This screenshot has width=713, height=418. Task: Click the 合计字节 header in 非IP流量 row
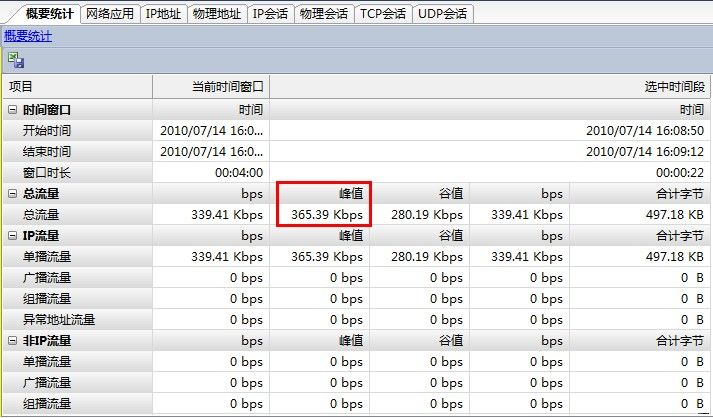coord(680,341)
